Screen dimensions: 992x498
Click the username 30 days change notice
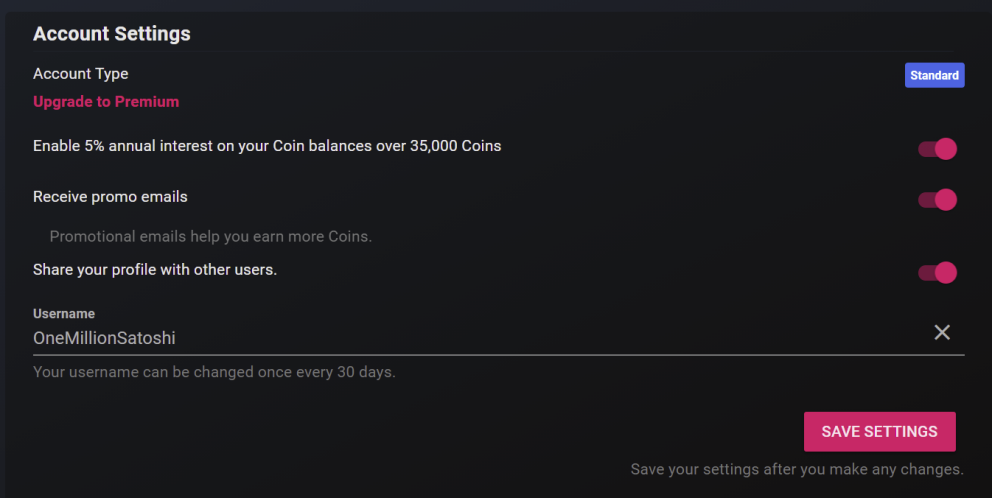coord(214,372)
